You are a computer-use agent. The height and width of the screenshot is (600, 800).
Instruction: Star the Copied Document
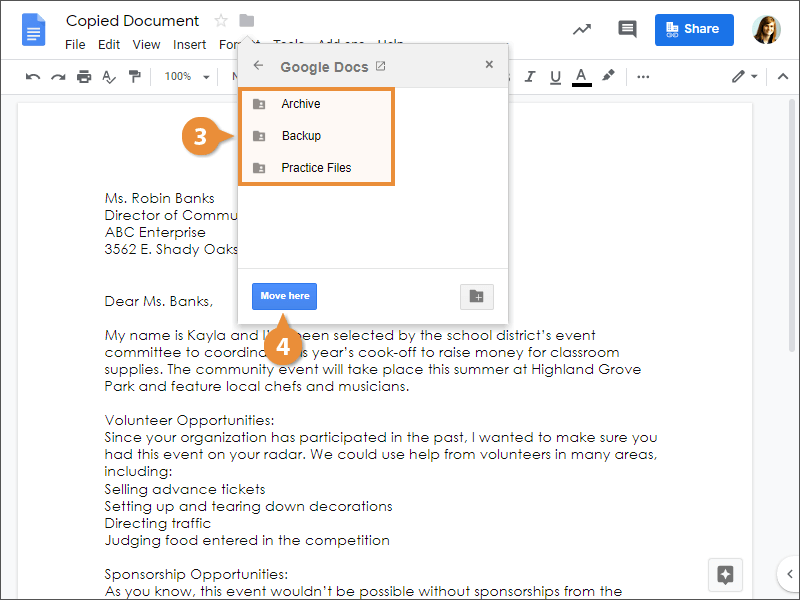[x=221, y=21]
